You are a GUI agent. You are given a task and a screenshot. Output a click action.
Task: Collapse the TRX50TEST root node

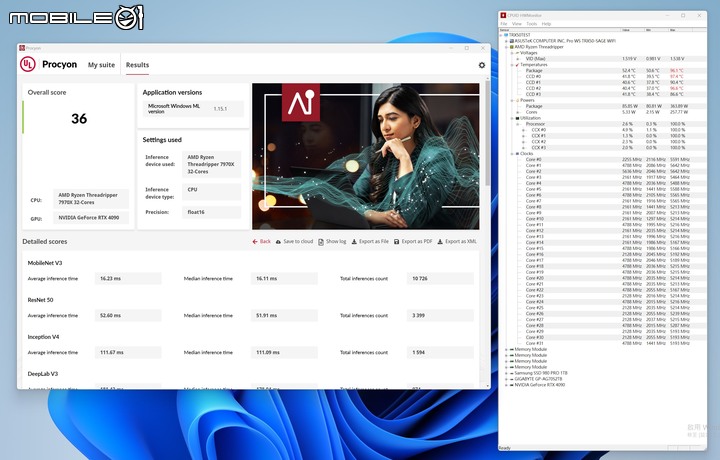pyautogui.click(x=501, y=35)
